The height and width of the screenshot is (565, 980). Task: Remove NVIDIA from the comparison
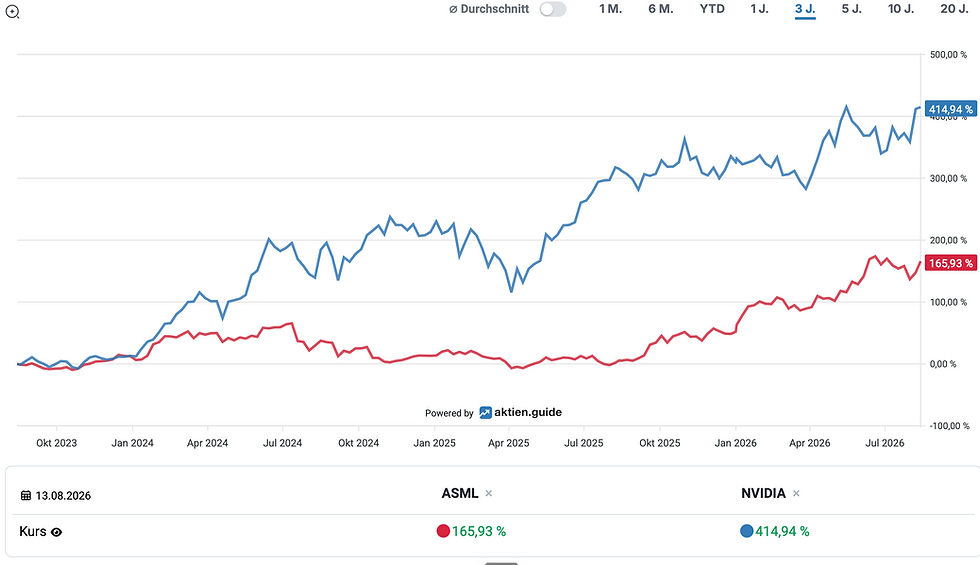[x=796, y=494]
